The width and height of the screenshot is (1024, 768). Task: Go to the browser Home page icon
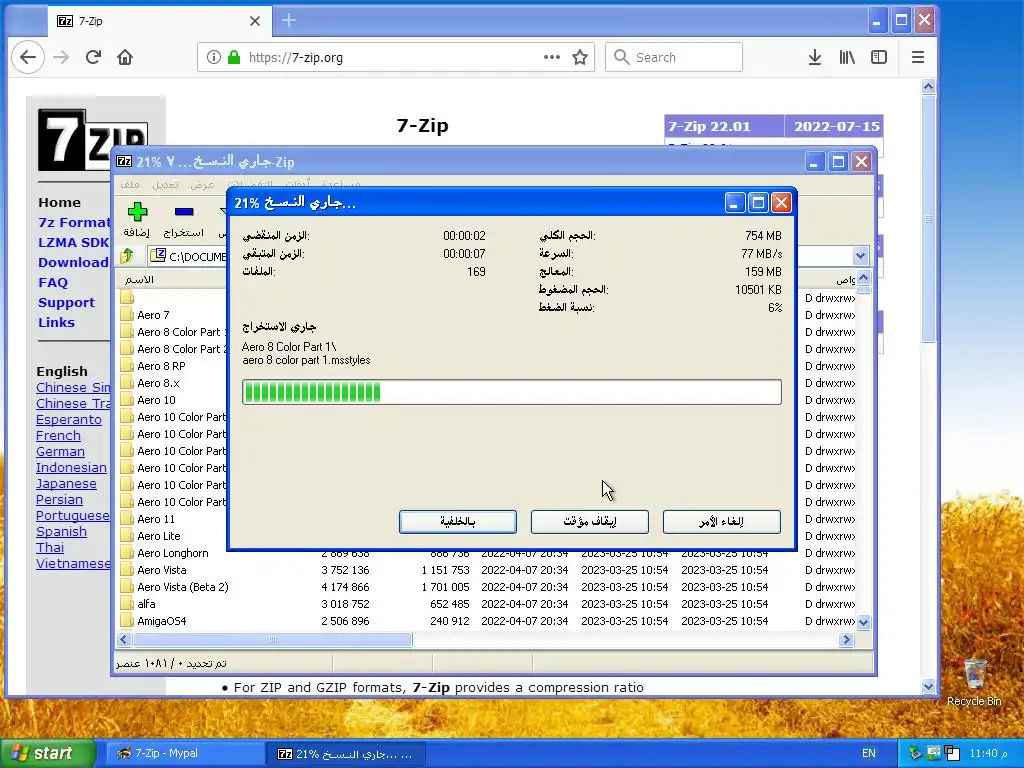(125, 57)
